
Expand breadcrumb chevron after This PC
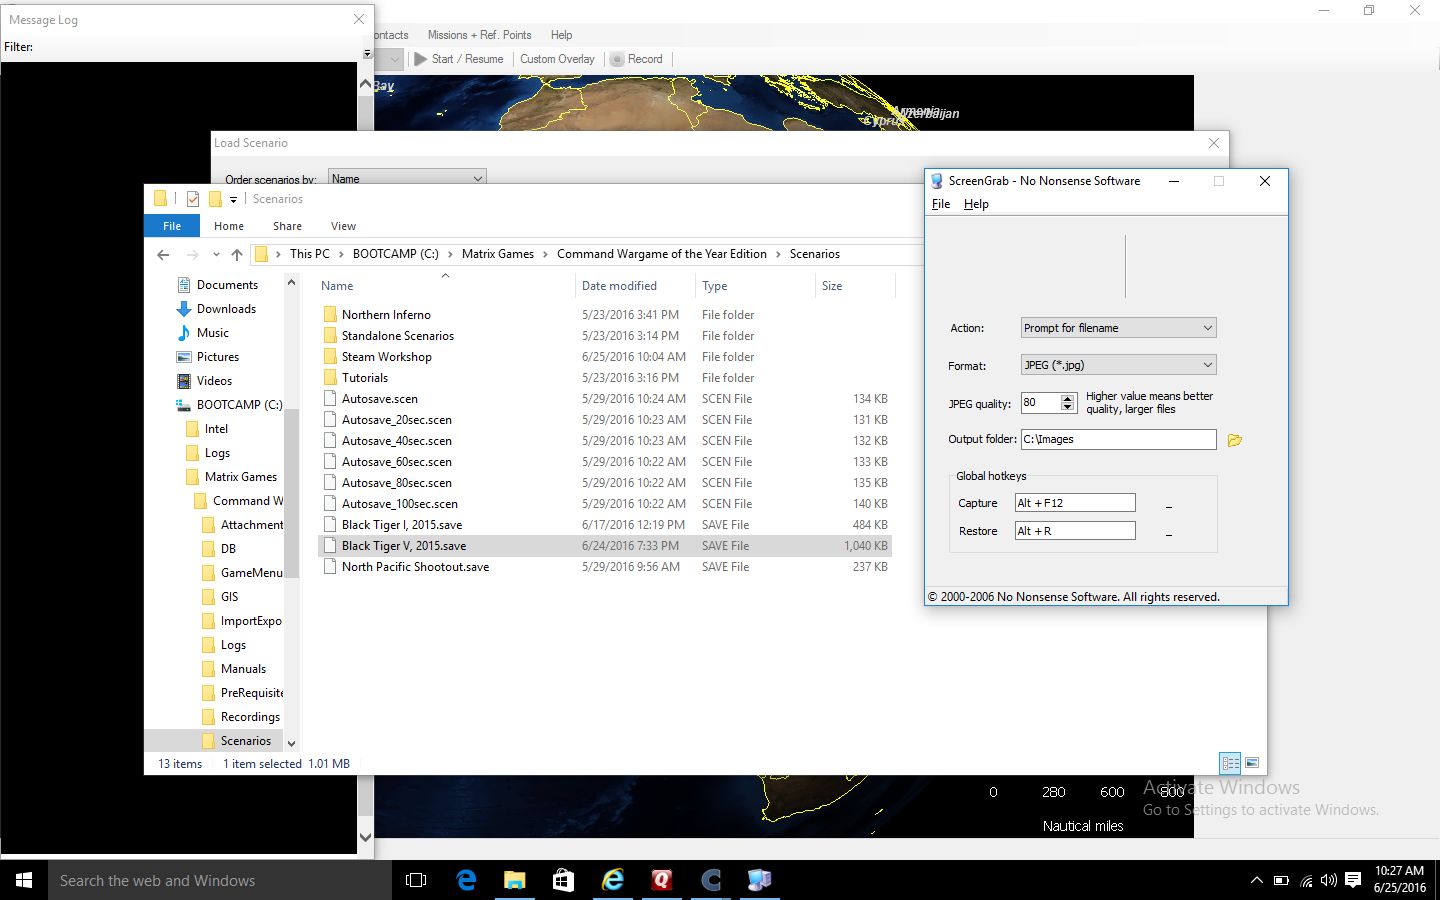pyautogui.click(x=341, y=254)
